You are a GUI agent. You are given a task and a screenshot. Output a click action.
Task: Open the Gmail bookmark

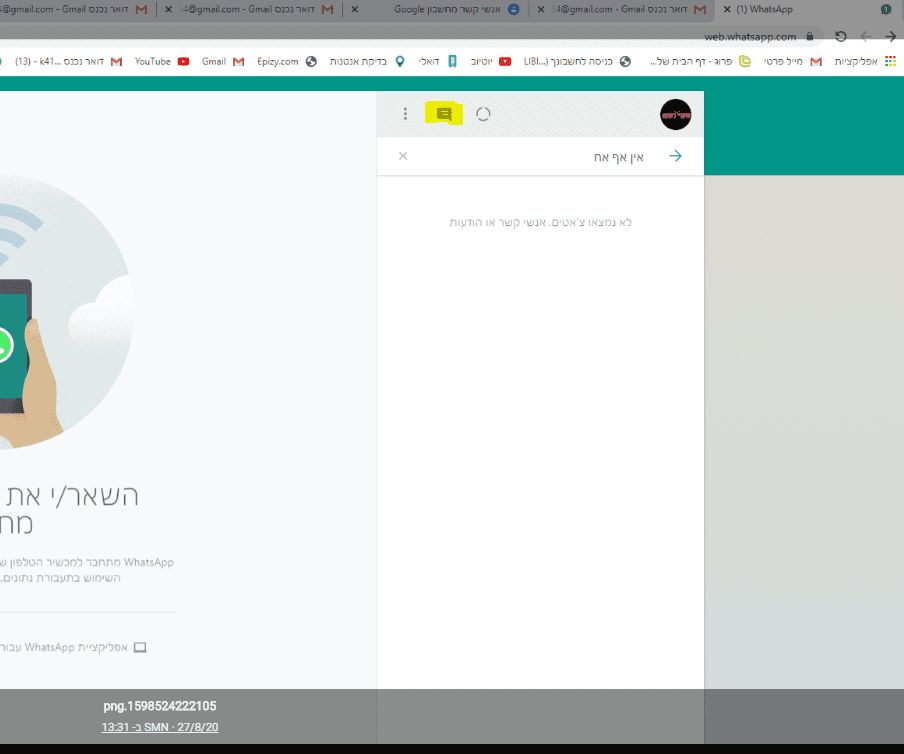coord(223,61)
